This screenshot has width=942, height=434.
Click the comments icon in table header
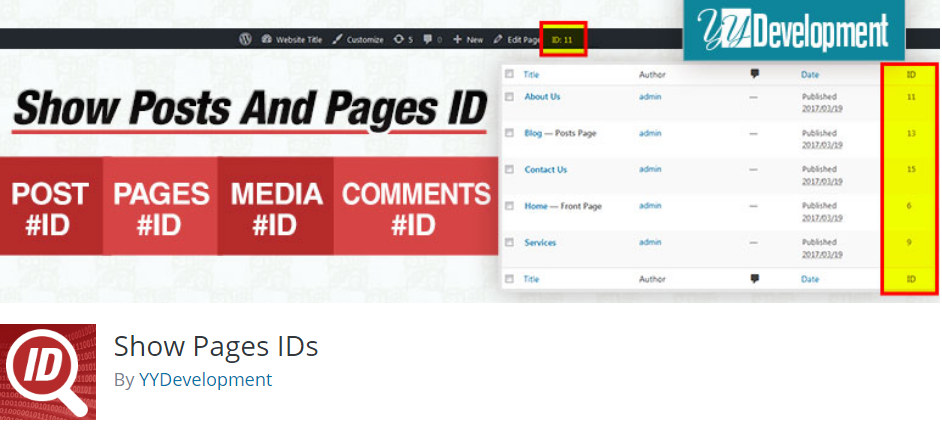755,74
